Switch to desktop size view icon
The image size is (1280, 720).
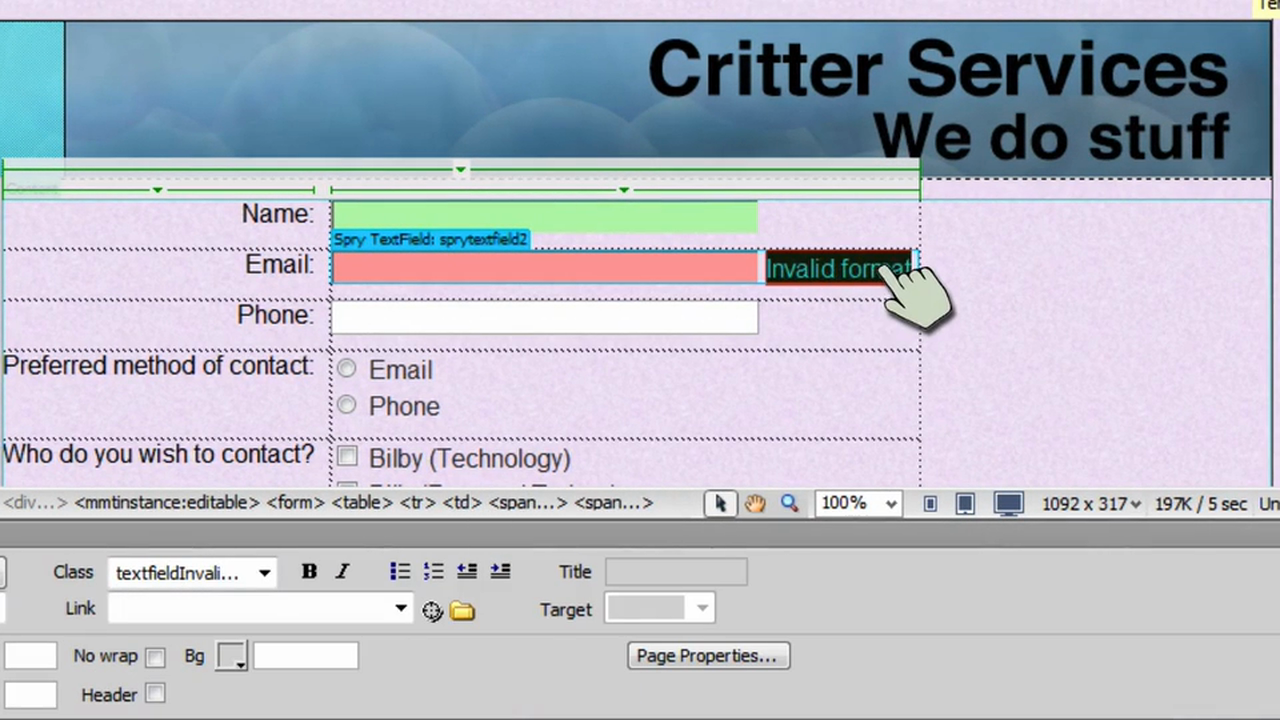(x=1008, y=504)
